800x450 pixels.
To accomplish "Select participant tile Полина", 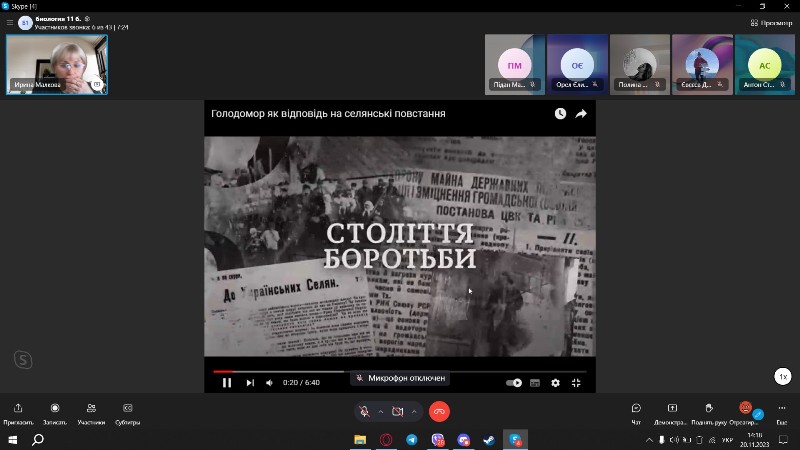I will [x=640, y=64].
